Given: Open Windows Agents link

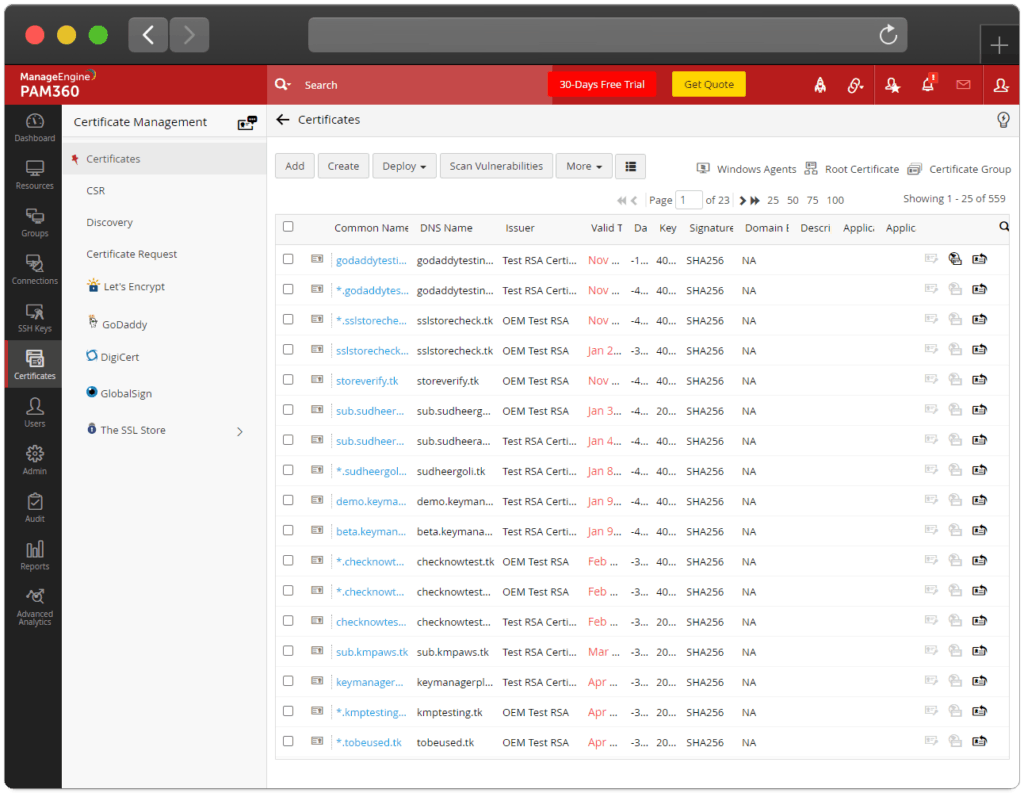Looking at the screenshot, I should tap(746, 169).
